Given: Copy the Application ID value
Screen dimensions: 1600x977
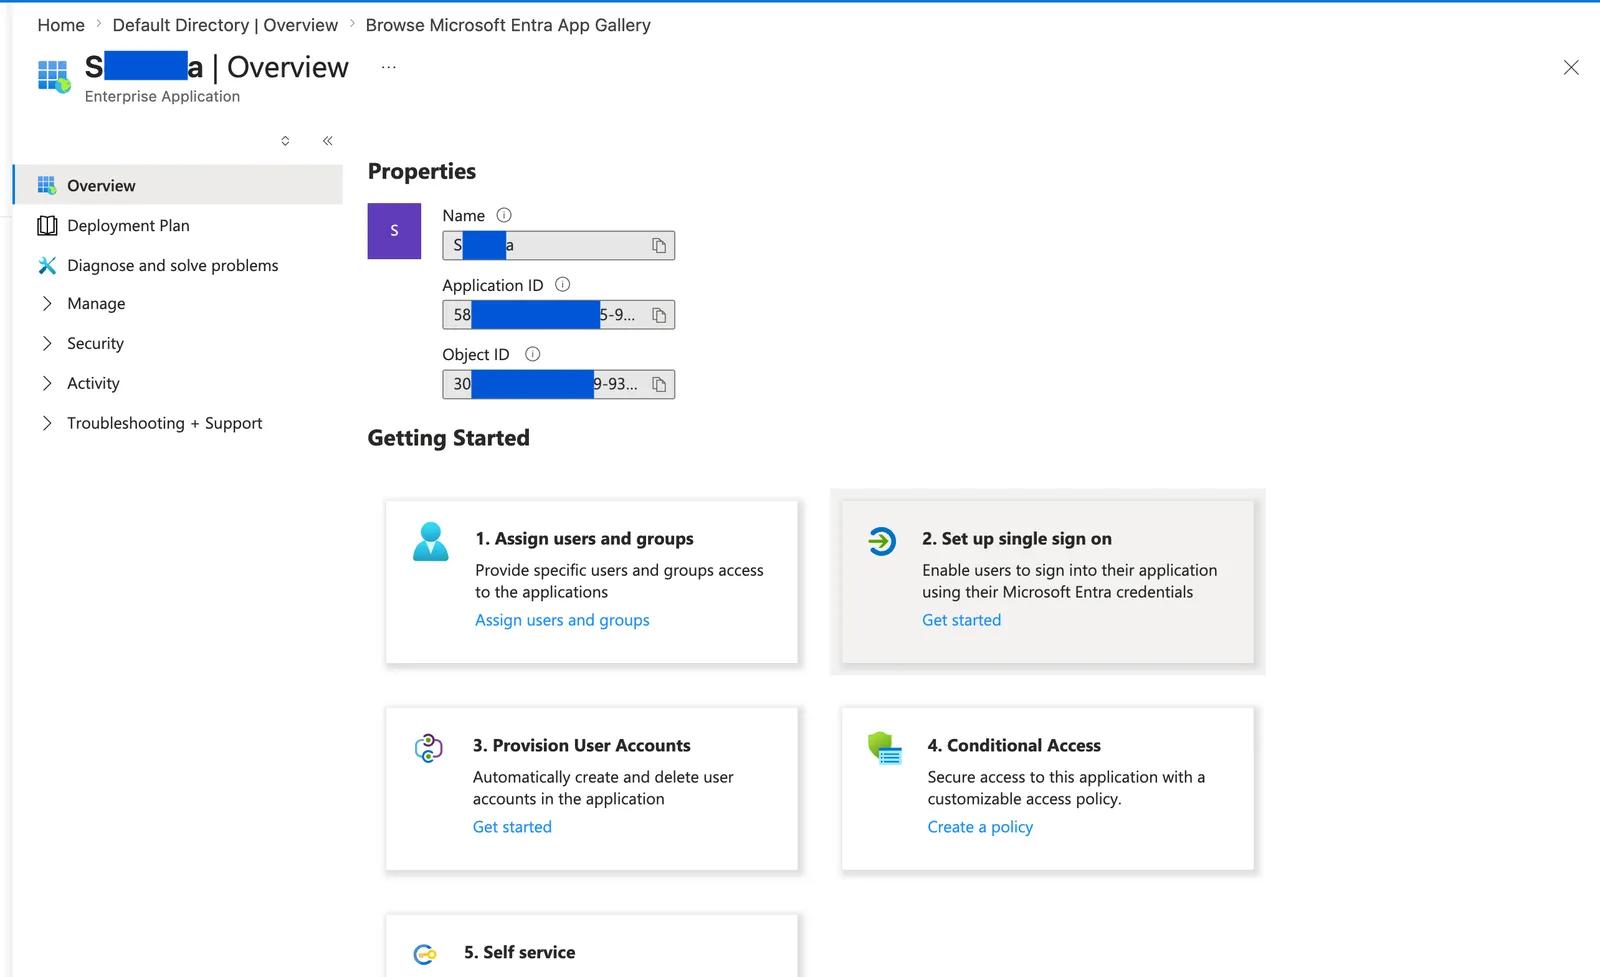Looking at the screenshot, I should tap(659, 315).
